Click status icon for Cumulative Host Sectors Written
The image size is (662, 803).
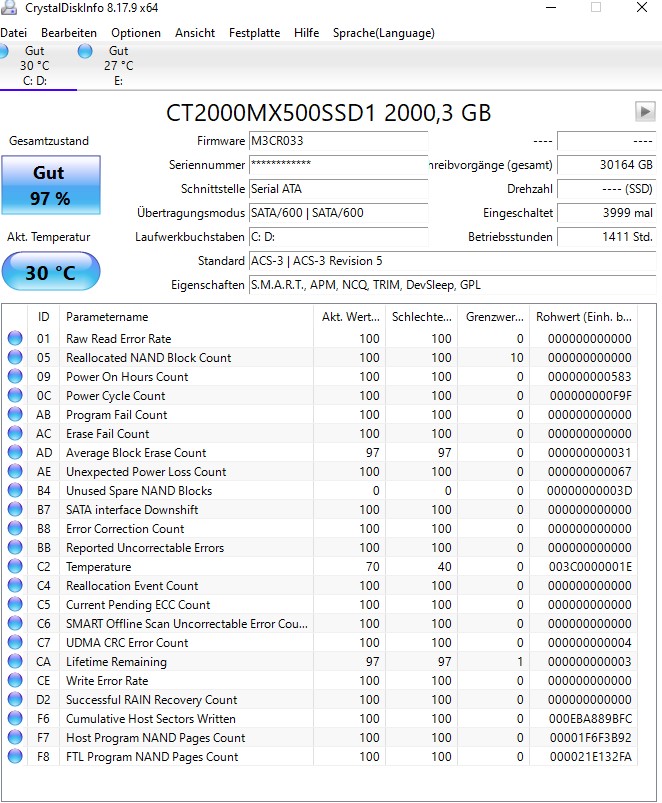coord(15,718)
